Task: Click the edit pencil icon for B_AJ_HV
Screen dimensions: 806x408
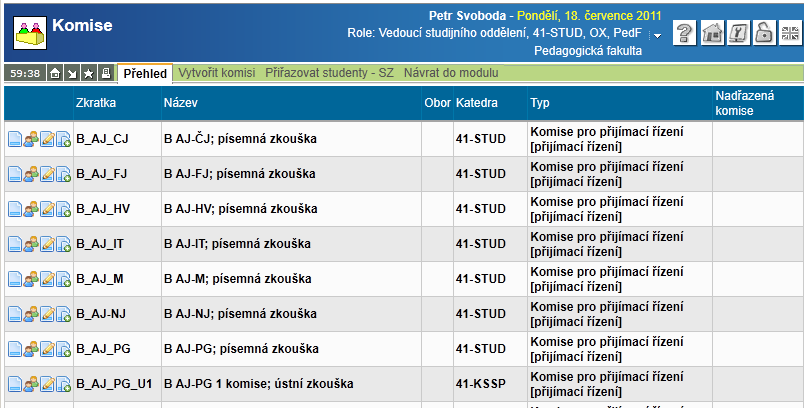Action: coord(47,209)
